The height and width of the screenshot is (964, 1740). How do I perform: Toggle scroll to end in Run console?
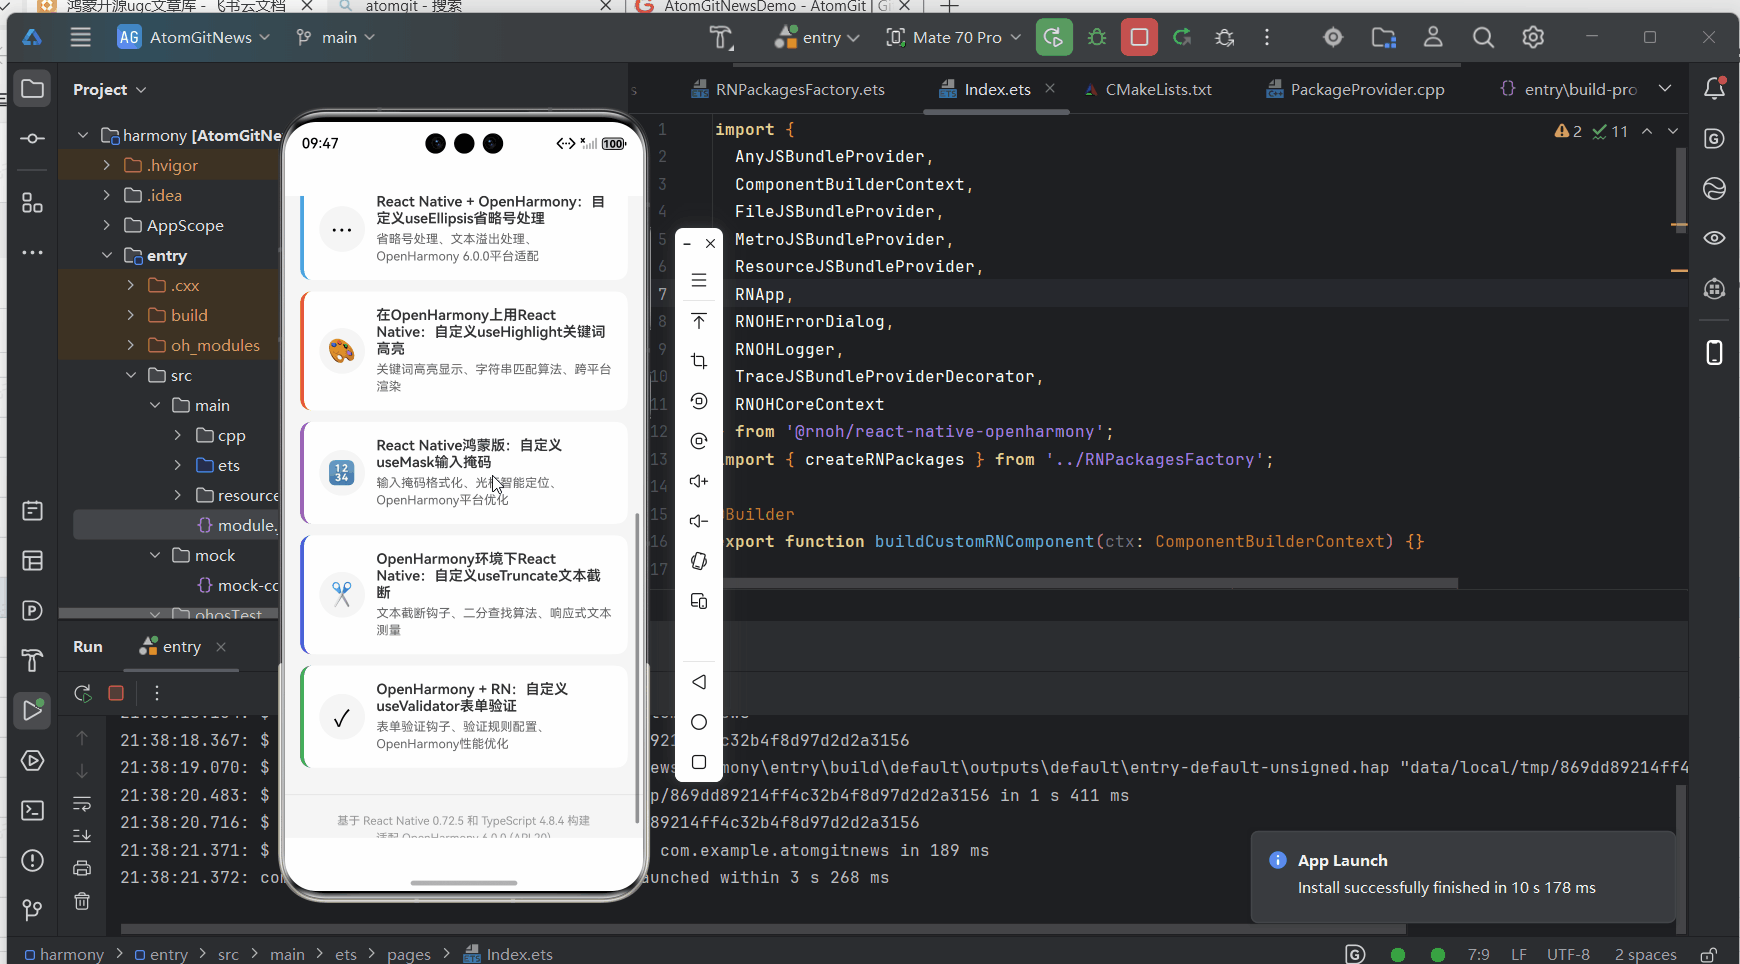pyautogui.click(x=82, y=835)
